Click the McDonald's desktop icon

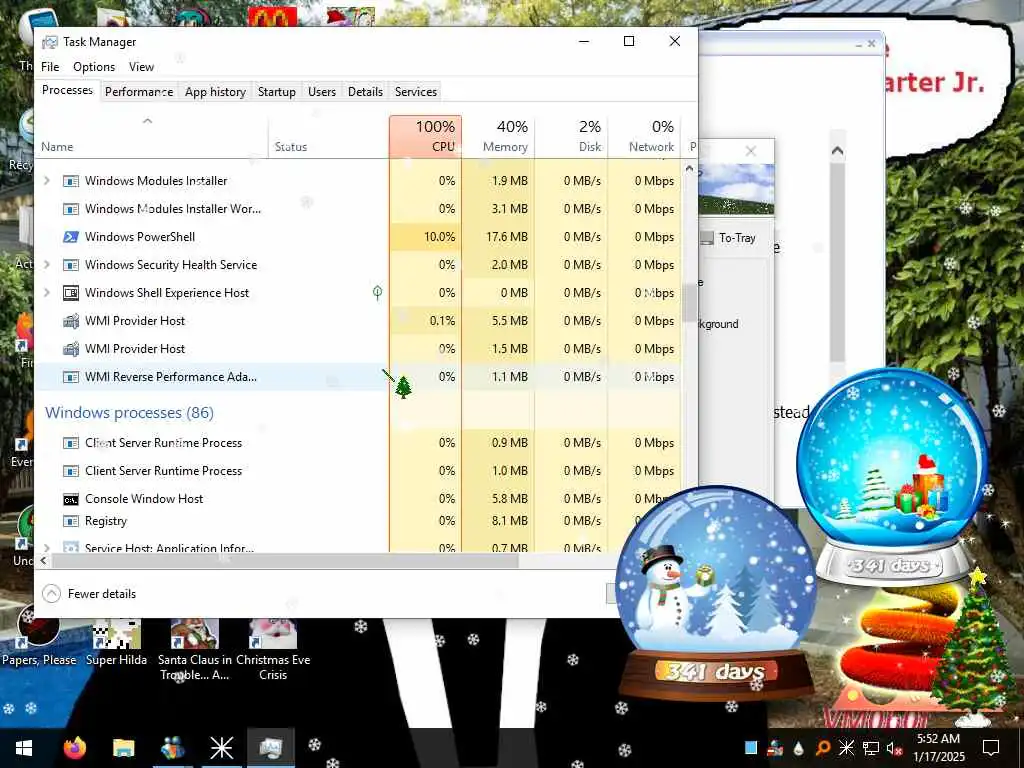click(272, 16)
